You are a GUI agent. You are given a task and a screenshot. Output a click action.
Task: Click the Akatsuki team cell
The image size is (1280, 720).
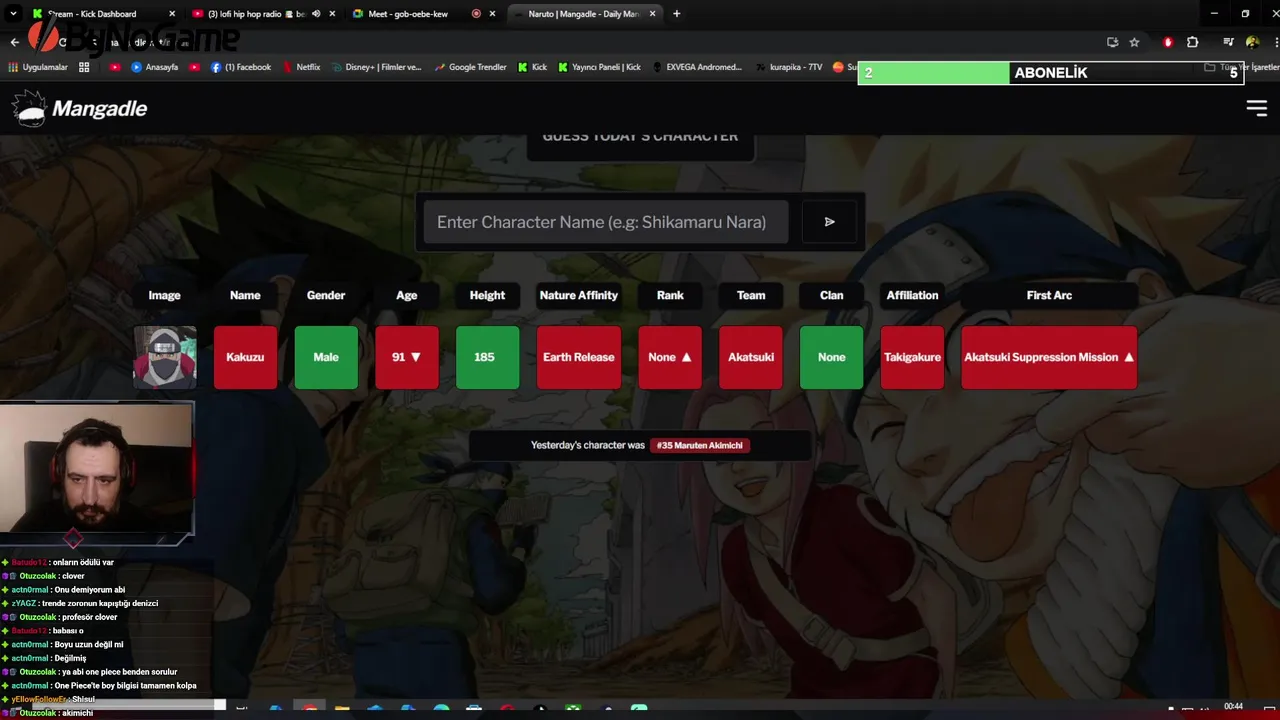point(751,357)
